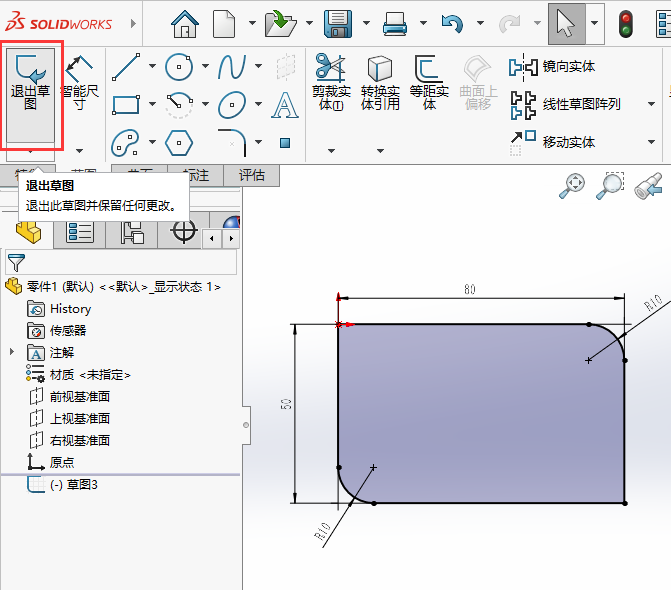This screenshot has width=671, height=590.
Task: Select the Spline sketch tool
Action: (232, 67)
